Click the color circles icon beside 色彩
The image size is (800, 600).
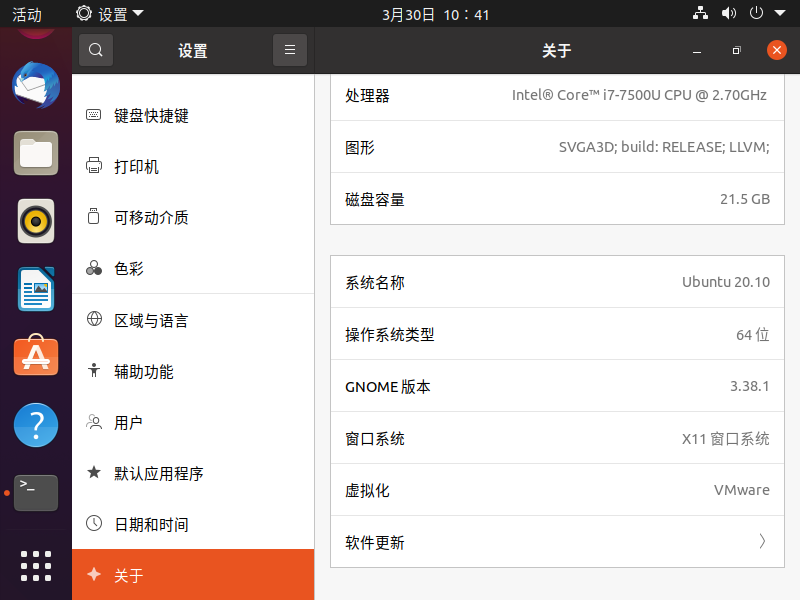pos(93,268)
